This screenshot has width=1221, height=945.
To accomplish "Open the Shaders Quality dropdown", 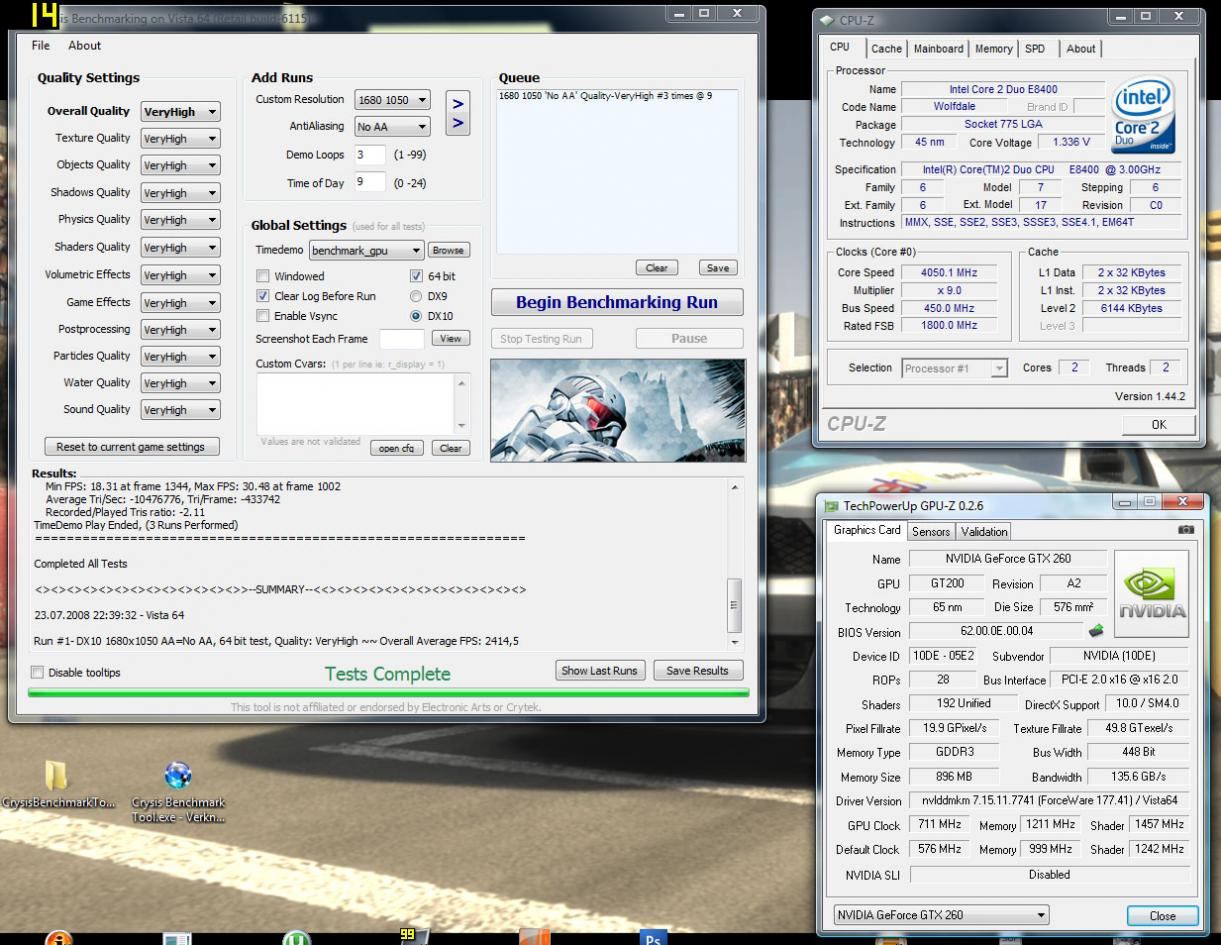I will (x=180, y=248).
